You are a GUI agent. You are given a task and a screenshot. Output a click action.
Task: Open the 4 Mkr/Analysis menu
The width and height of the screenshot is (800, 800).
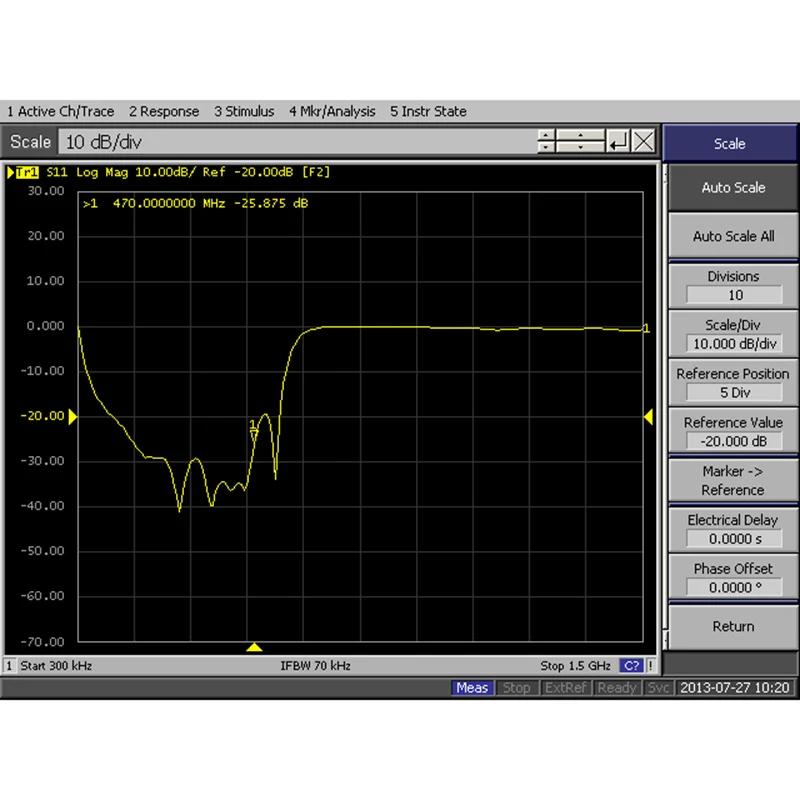tap(332, 111)
